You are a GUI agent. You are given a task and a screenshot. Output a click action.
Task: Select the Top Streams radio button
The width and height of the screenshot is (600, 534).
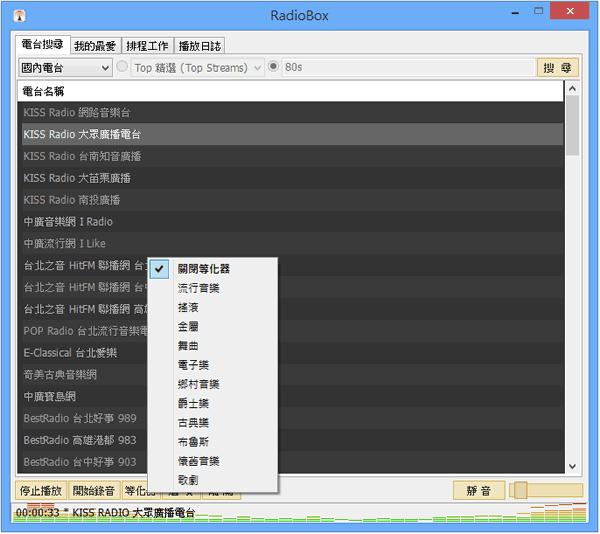point(123,68)
